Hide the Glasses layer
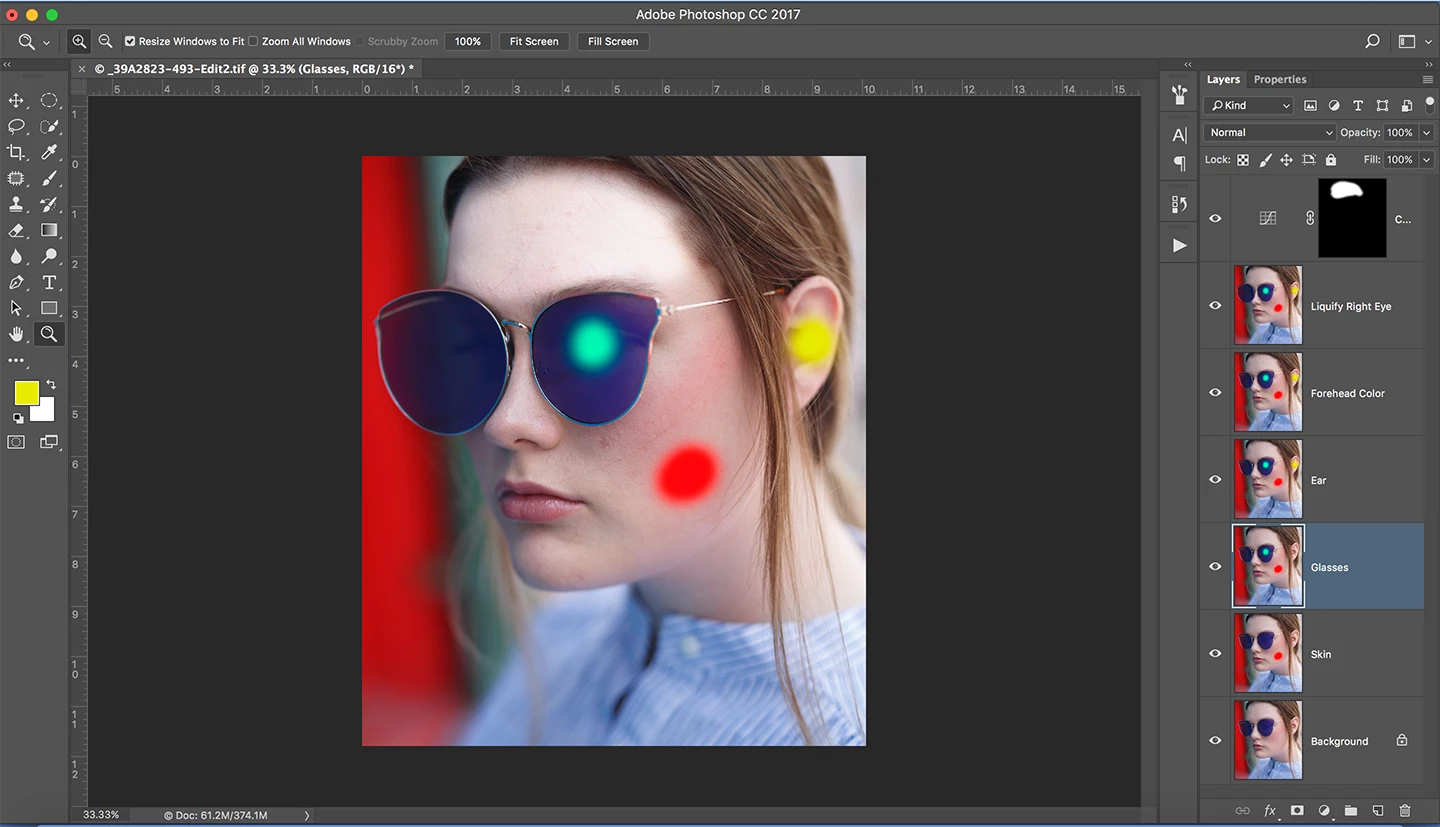Viewport: 1440px width, 827px height. (x=1215, y=567)
